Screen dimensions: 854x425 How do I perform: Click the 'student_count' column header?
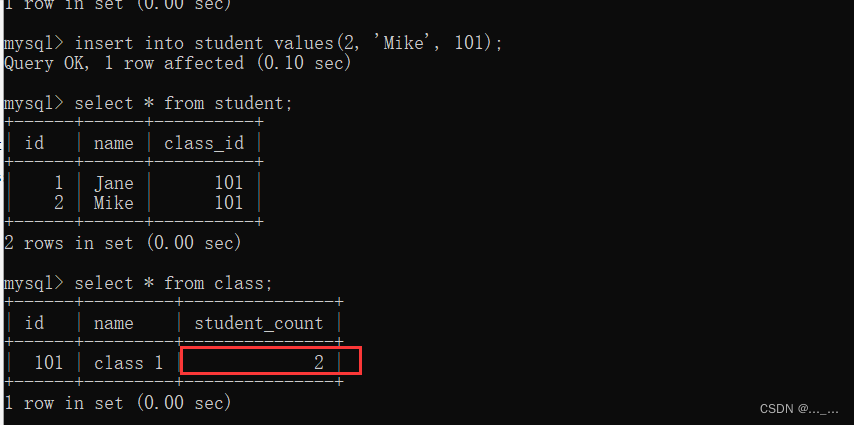[x=258, y=323]
